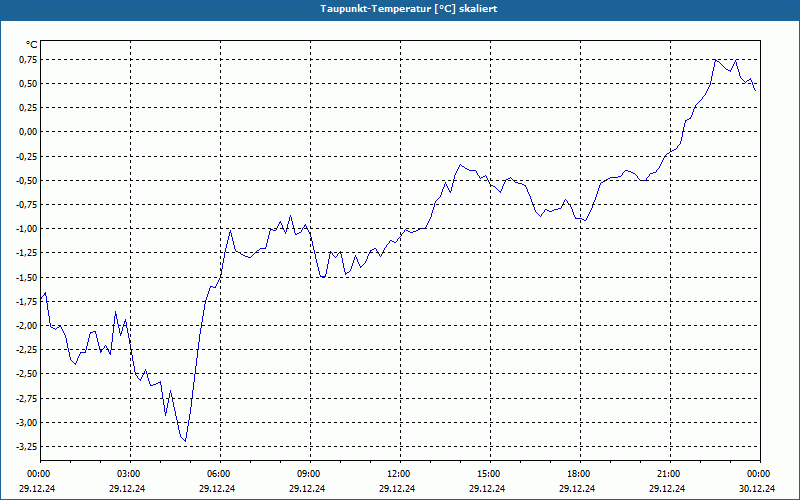Select the -2,00 y-axis value
Screen dimensions: 800x500
pyautogui.click(x=27, y=326)
